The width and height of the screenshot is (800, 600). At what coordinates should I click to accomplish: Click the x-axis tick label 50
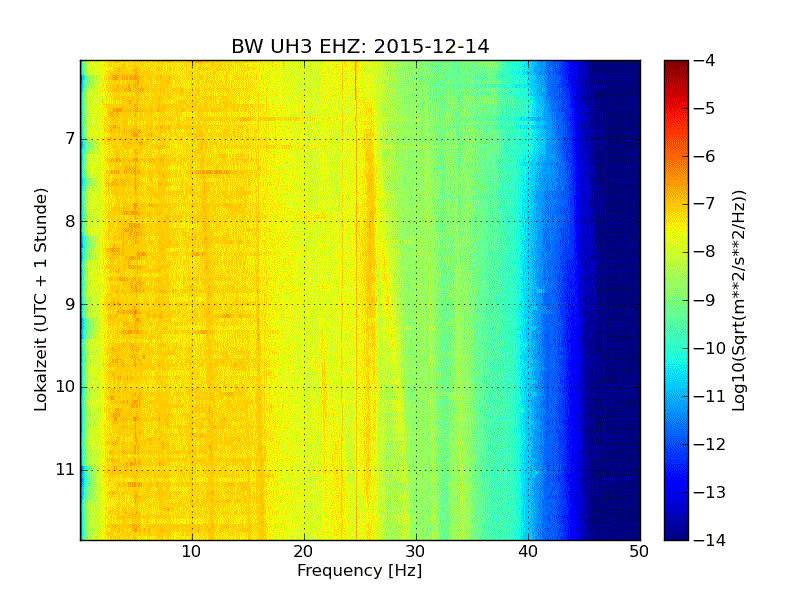pos(639,552)
